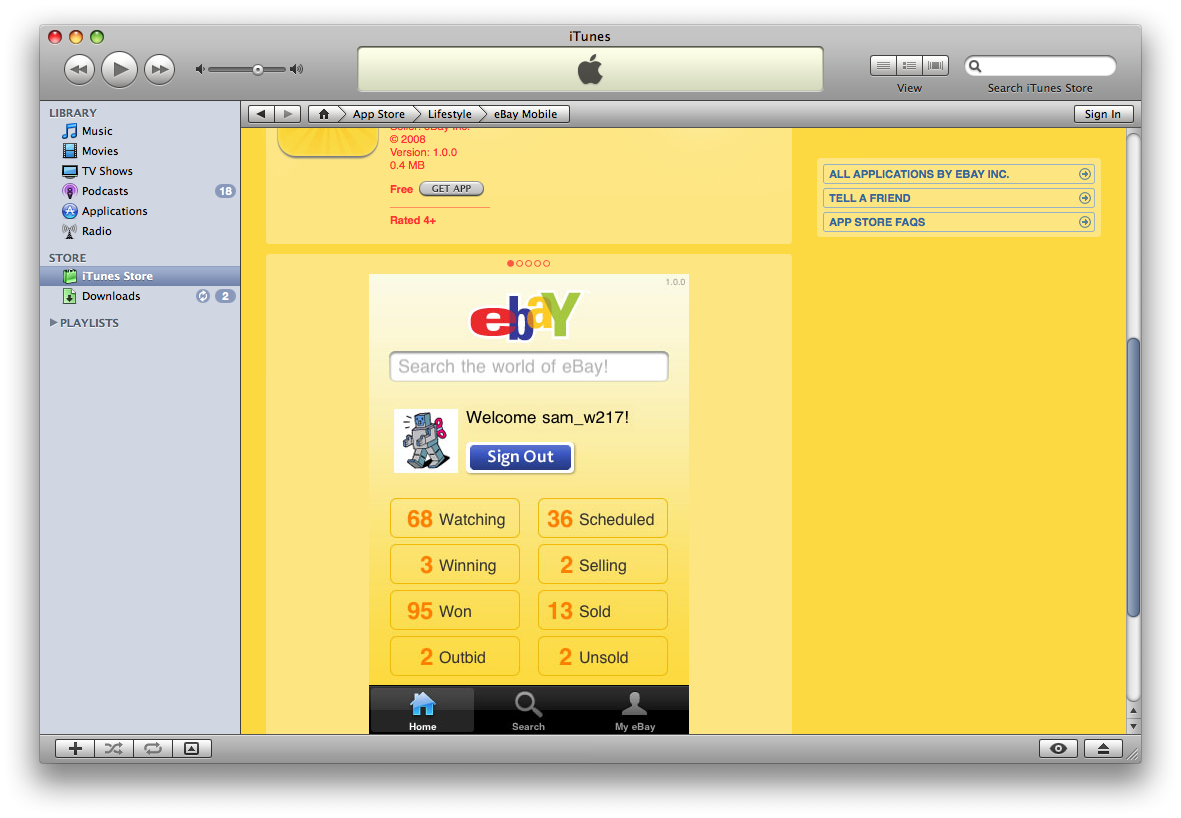
Task: Select the fifth screenshot page dot
Action: click(547, 264)
